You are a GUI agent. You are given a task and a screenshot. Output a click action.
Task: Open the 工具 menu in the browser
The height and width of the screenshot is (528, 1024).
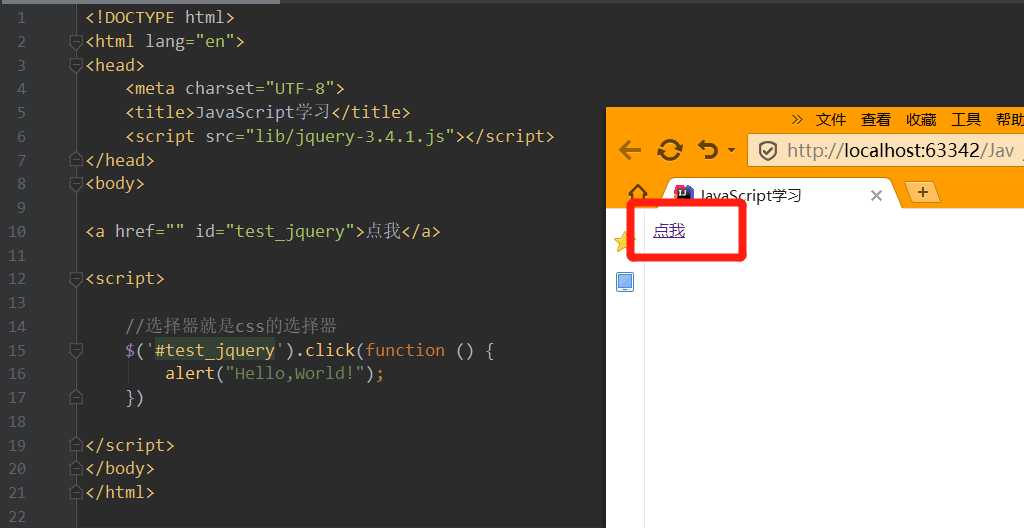tap(966, 120)
